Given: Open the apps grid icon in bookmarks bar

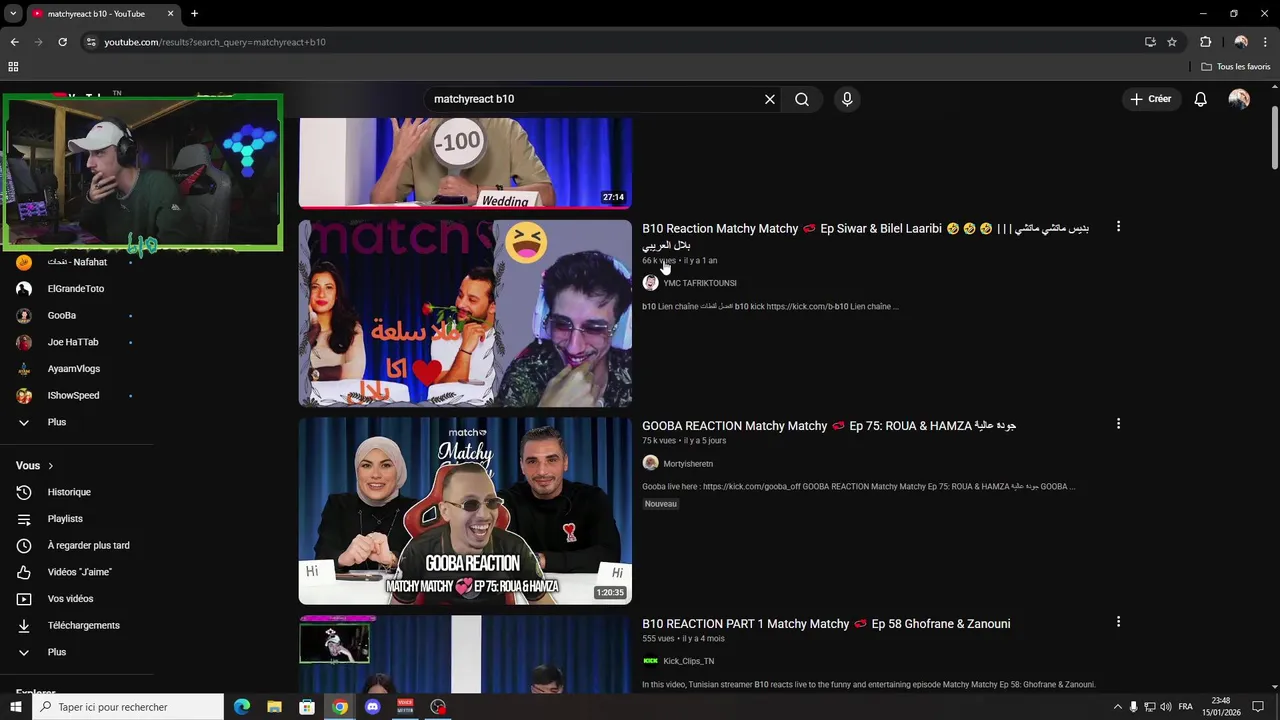Looking at the screenshot, I should click(13, 67).
